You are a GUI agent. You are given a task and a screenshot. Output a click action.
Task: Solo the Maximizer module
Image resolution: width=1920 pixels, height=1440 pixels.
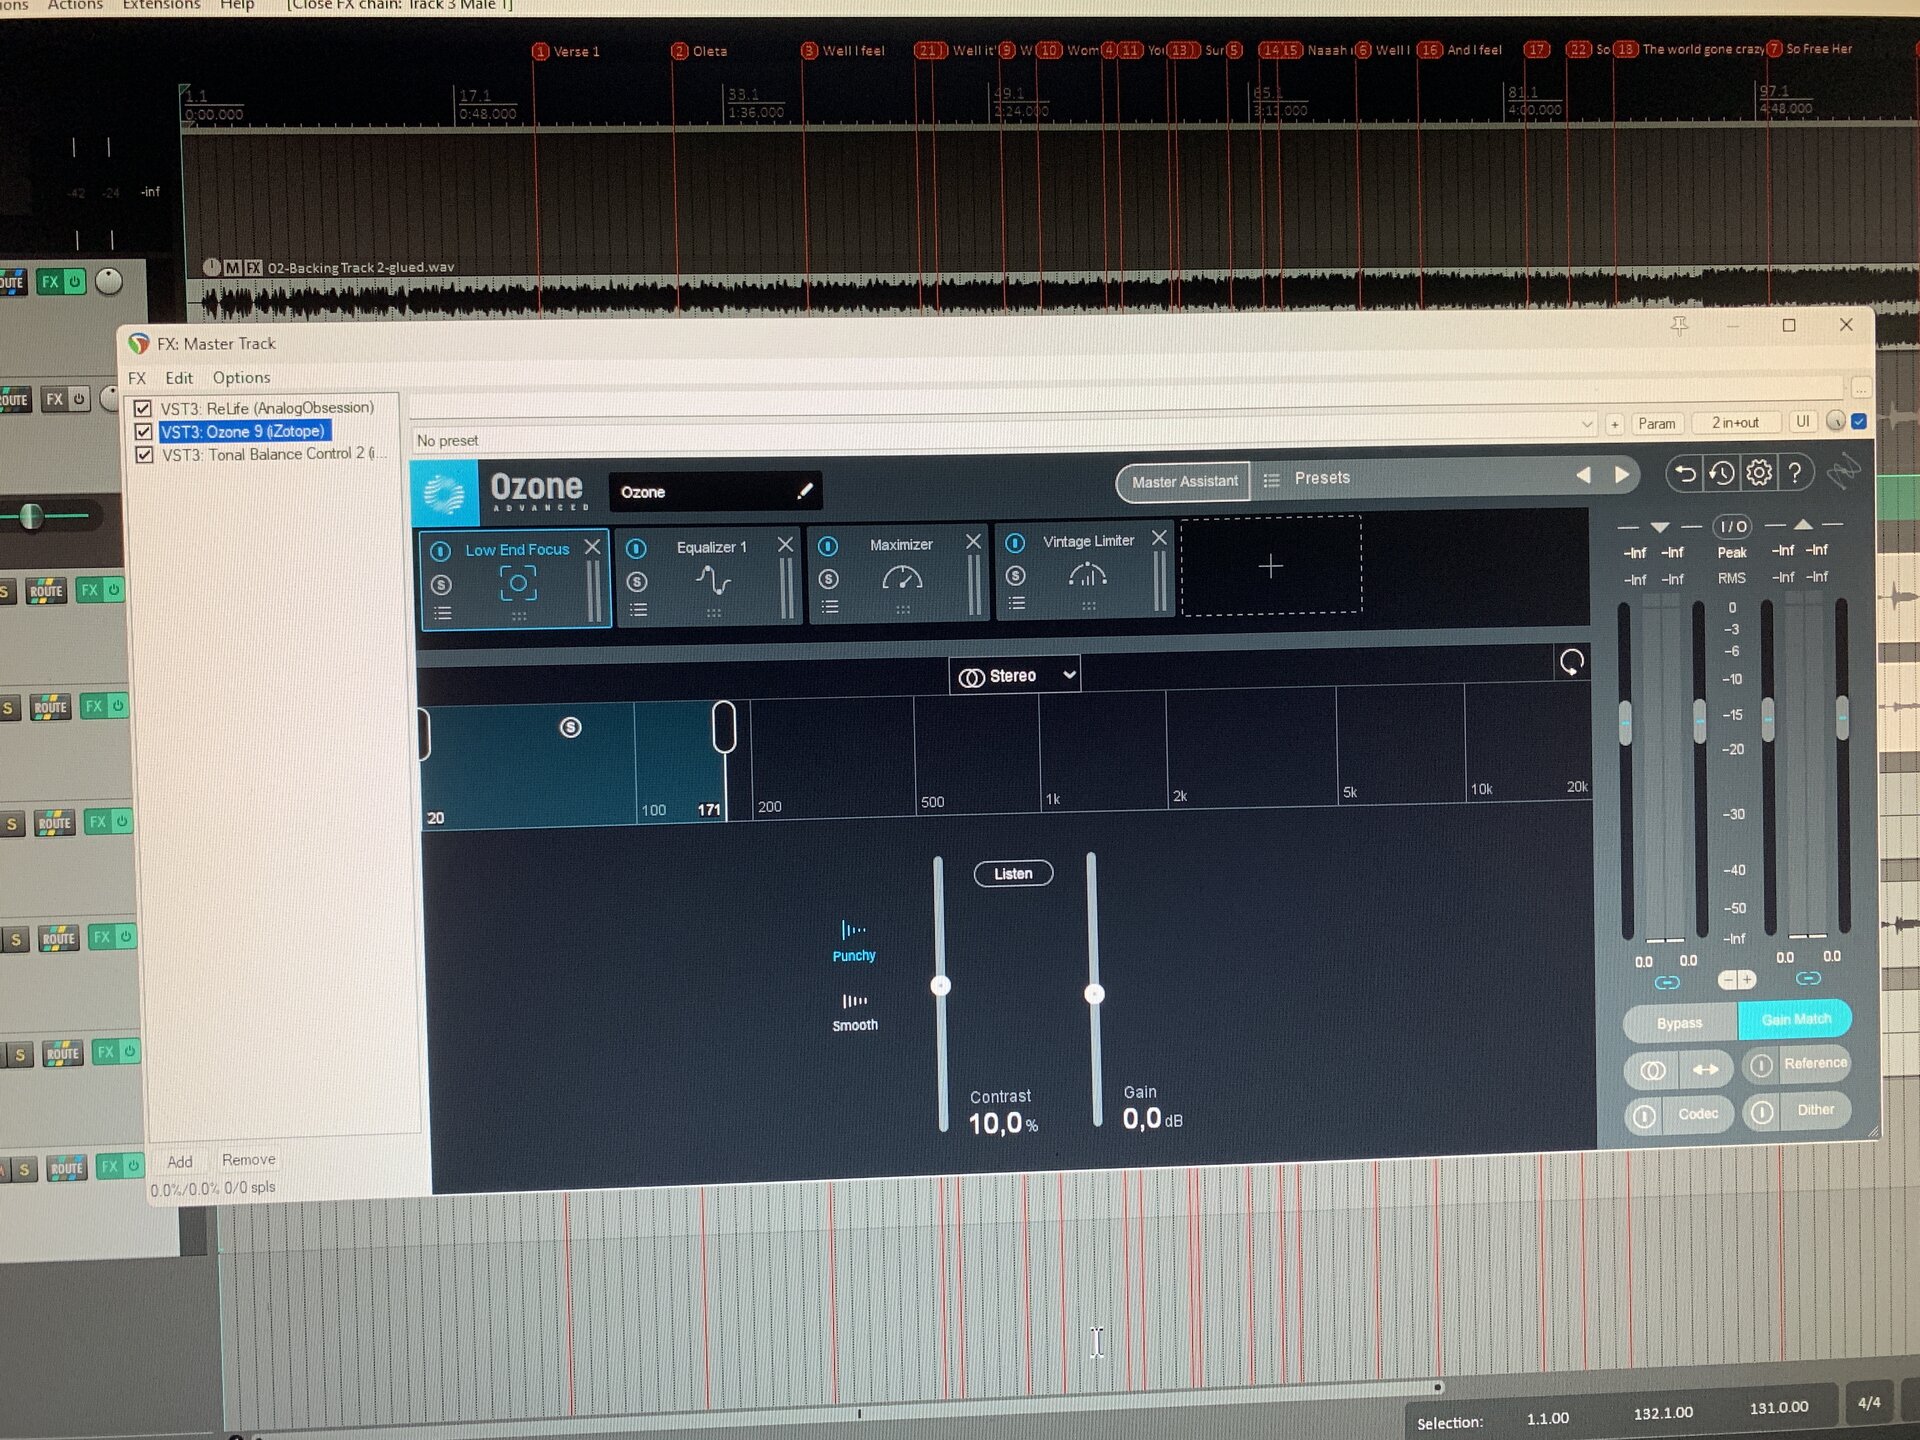pyautogui.click(x=828, y=578)
